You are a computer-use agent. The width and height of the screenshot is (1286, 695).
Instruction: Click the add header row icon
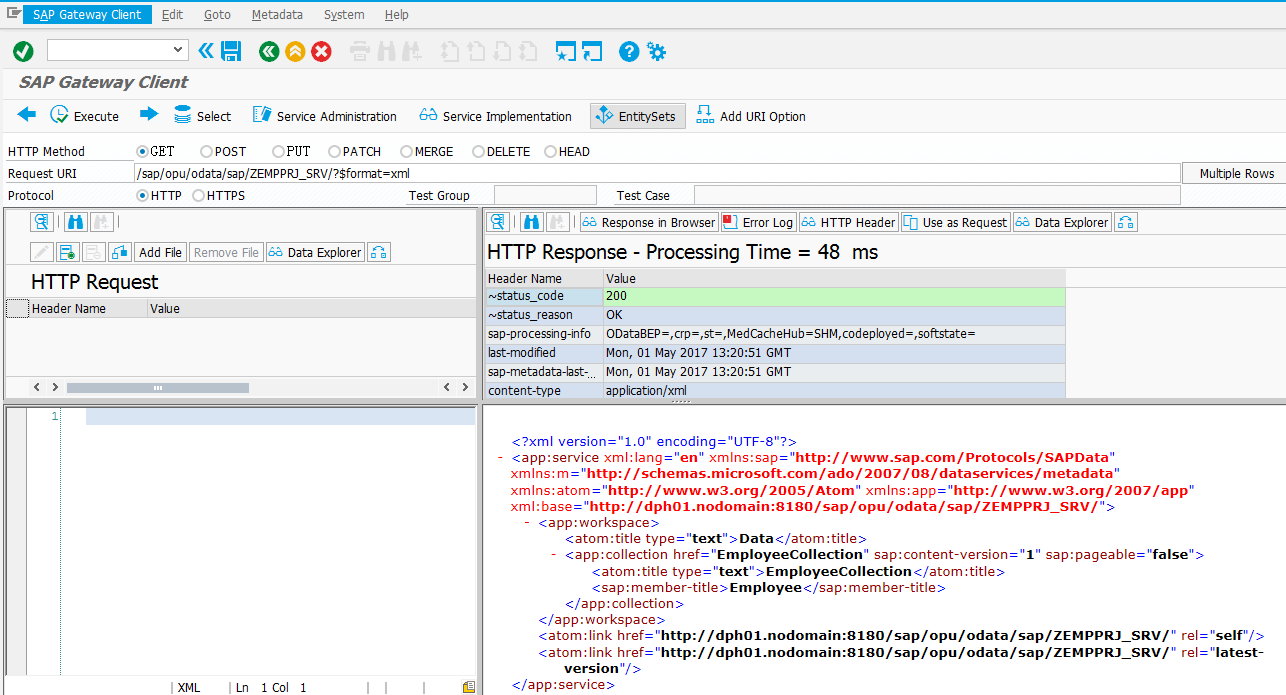[x=68, y=253]
